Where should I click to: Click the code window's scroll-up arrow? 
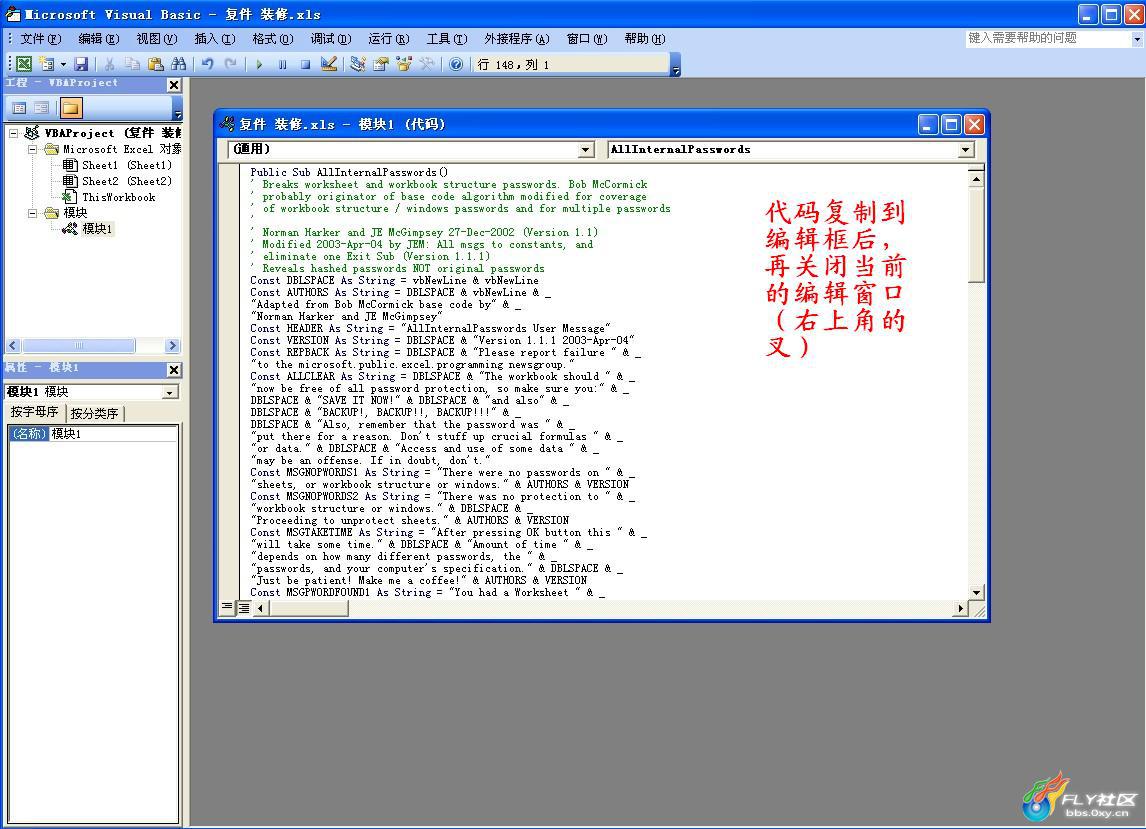[x=976, y=178]
